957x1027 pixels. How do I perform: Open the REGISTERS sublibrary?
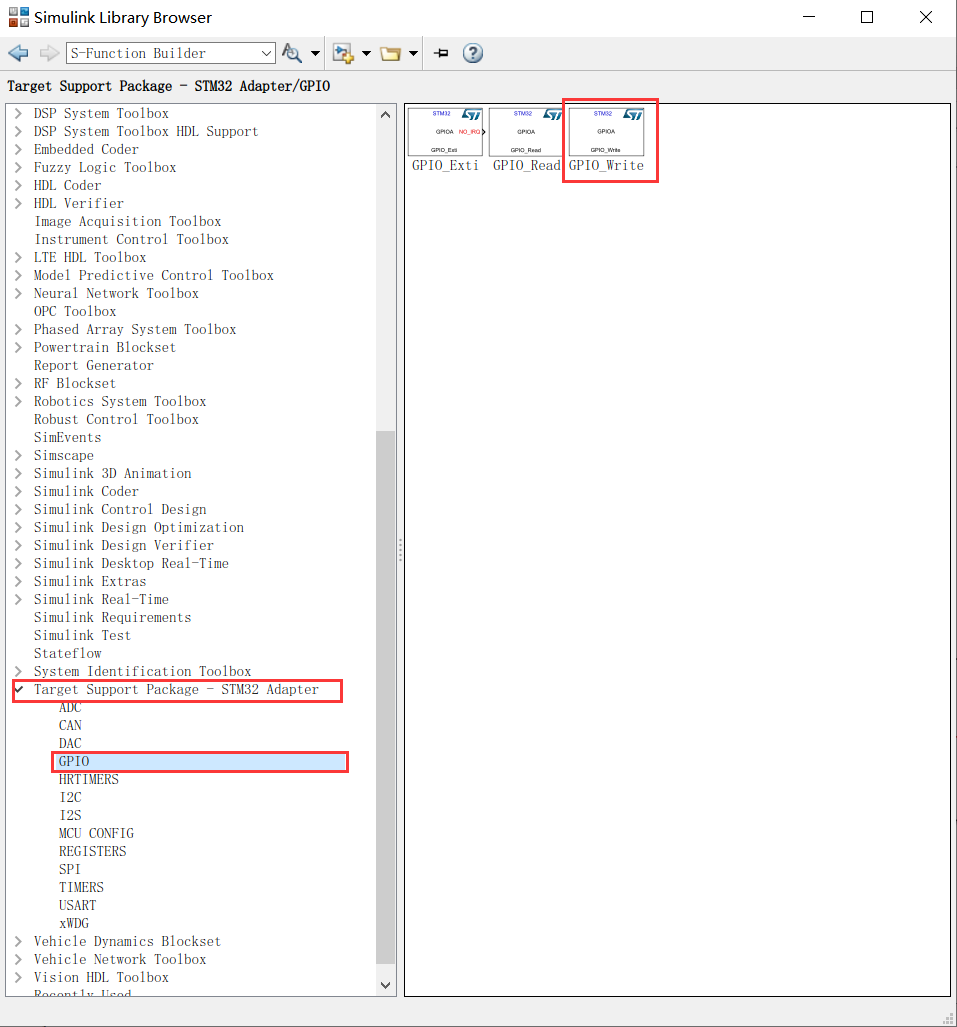pyautogui.click(x=92, y=851)
